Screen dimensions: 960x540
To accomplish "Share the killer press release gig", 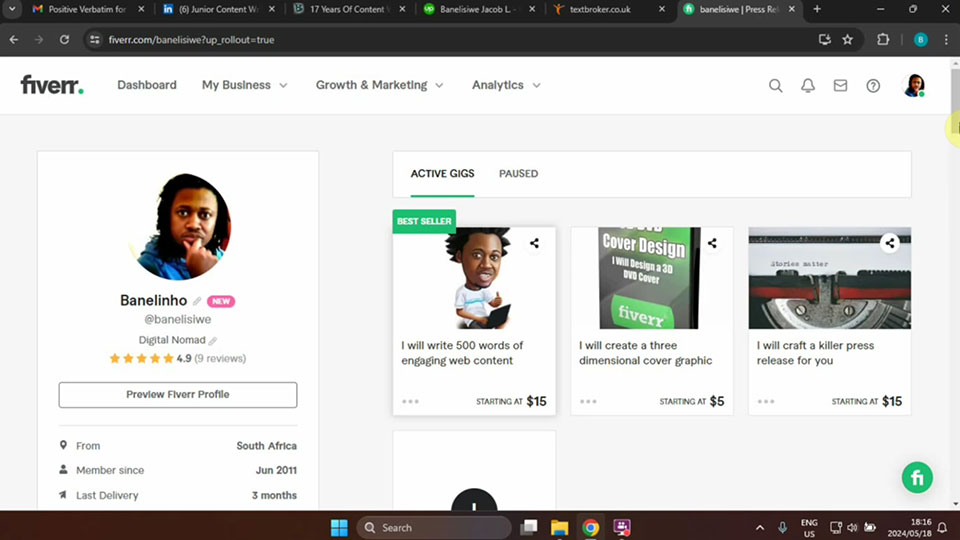I will tap(889, 243).
